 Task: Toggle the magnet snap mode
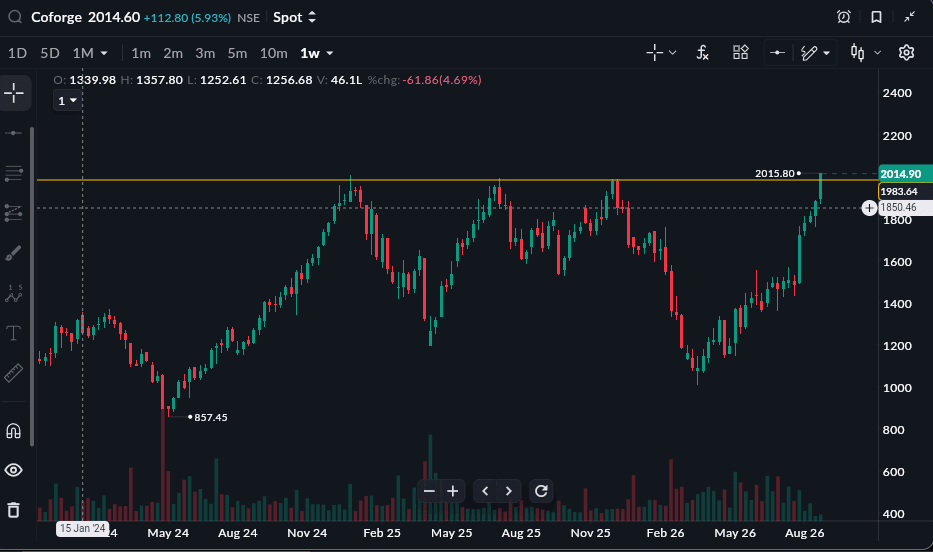tap(14, 431)
